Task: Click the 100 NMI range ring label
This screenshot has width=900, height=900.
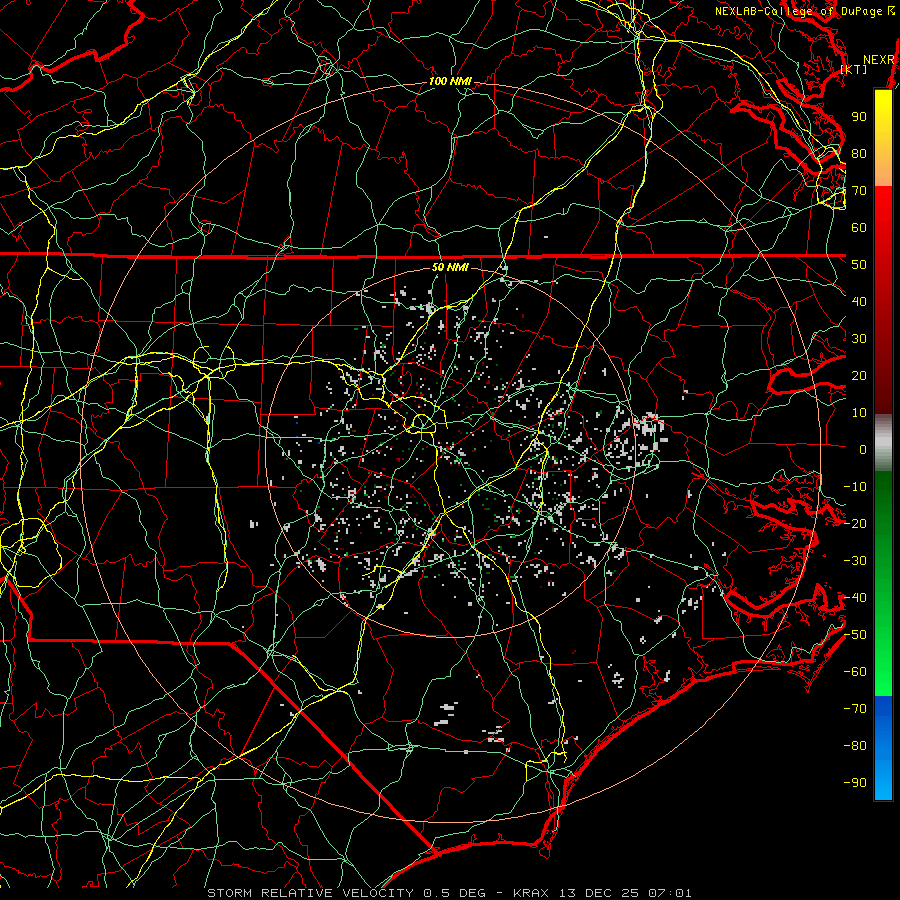Action: [450, 82]
